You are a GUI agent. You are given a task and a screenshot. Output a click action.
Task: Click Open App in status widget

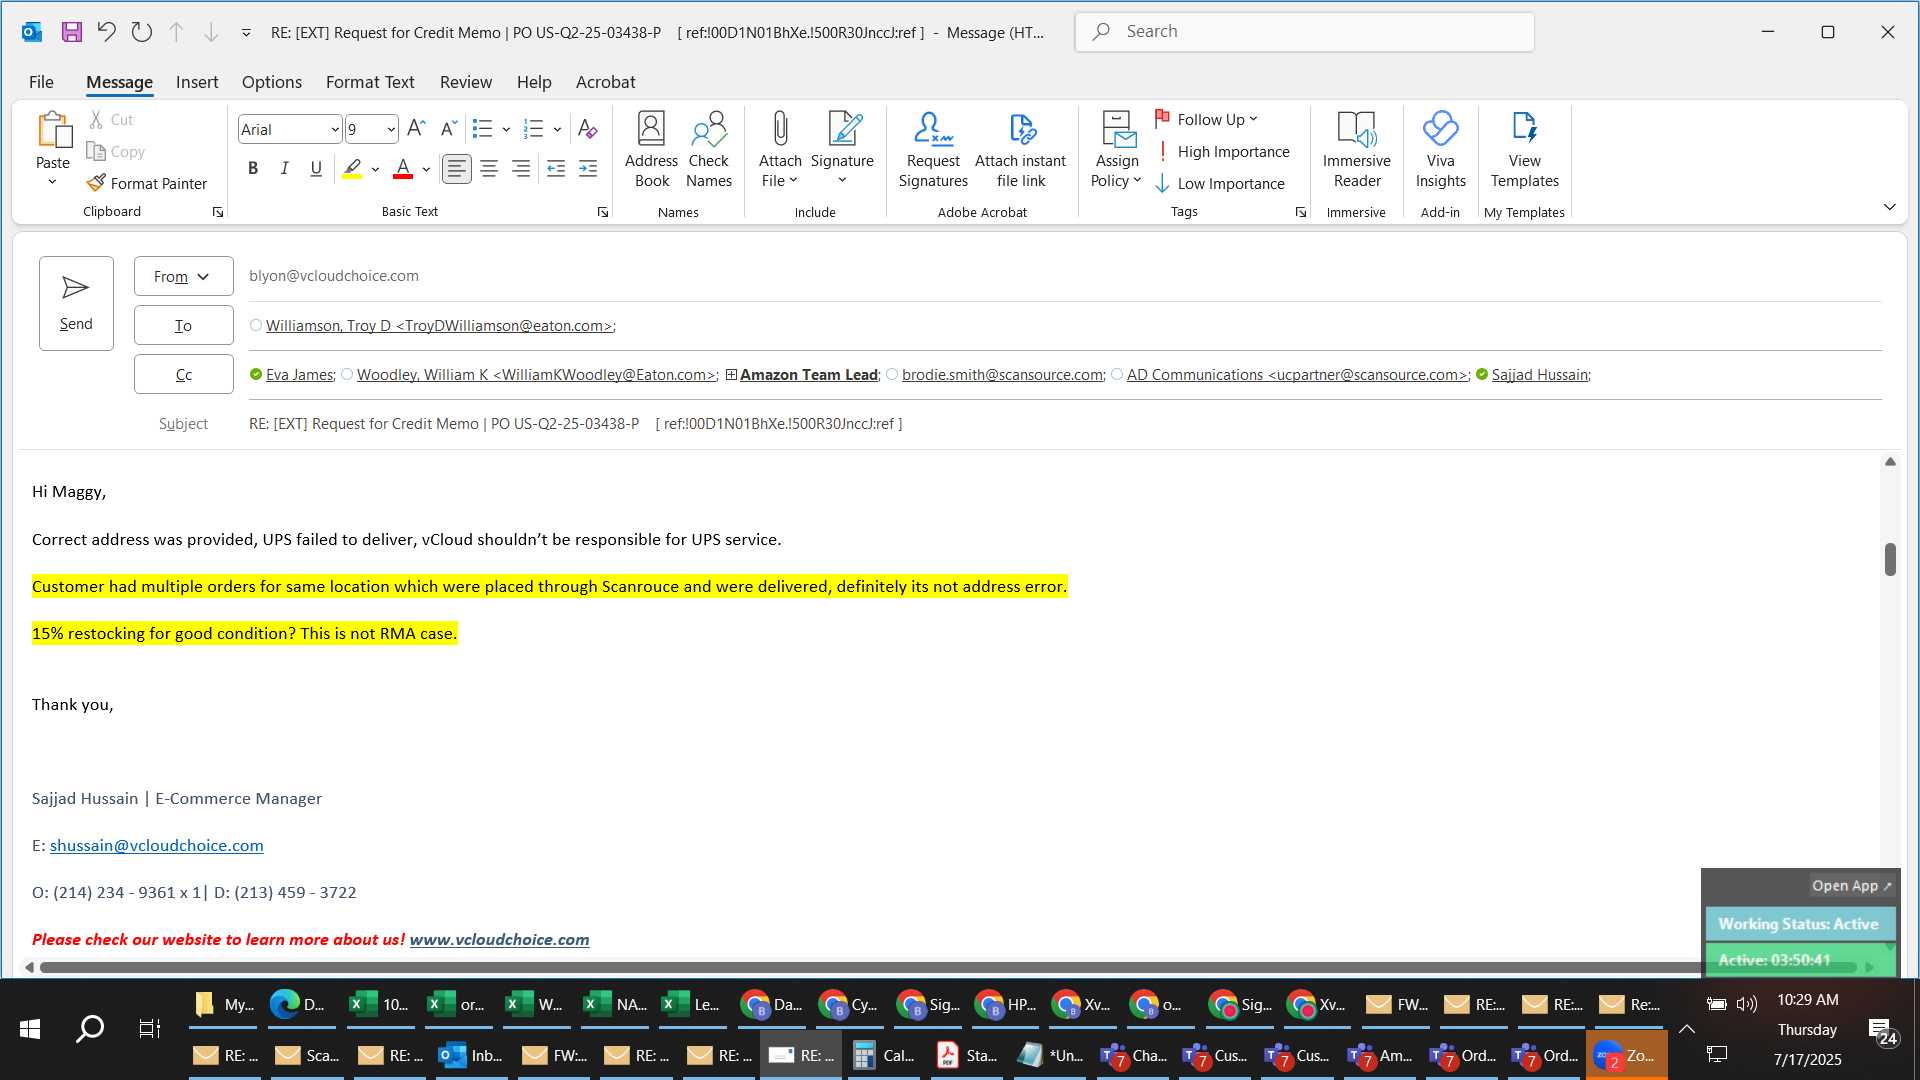[x=1851, y=886]
